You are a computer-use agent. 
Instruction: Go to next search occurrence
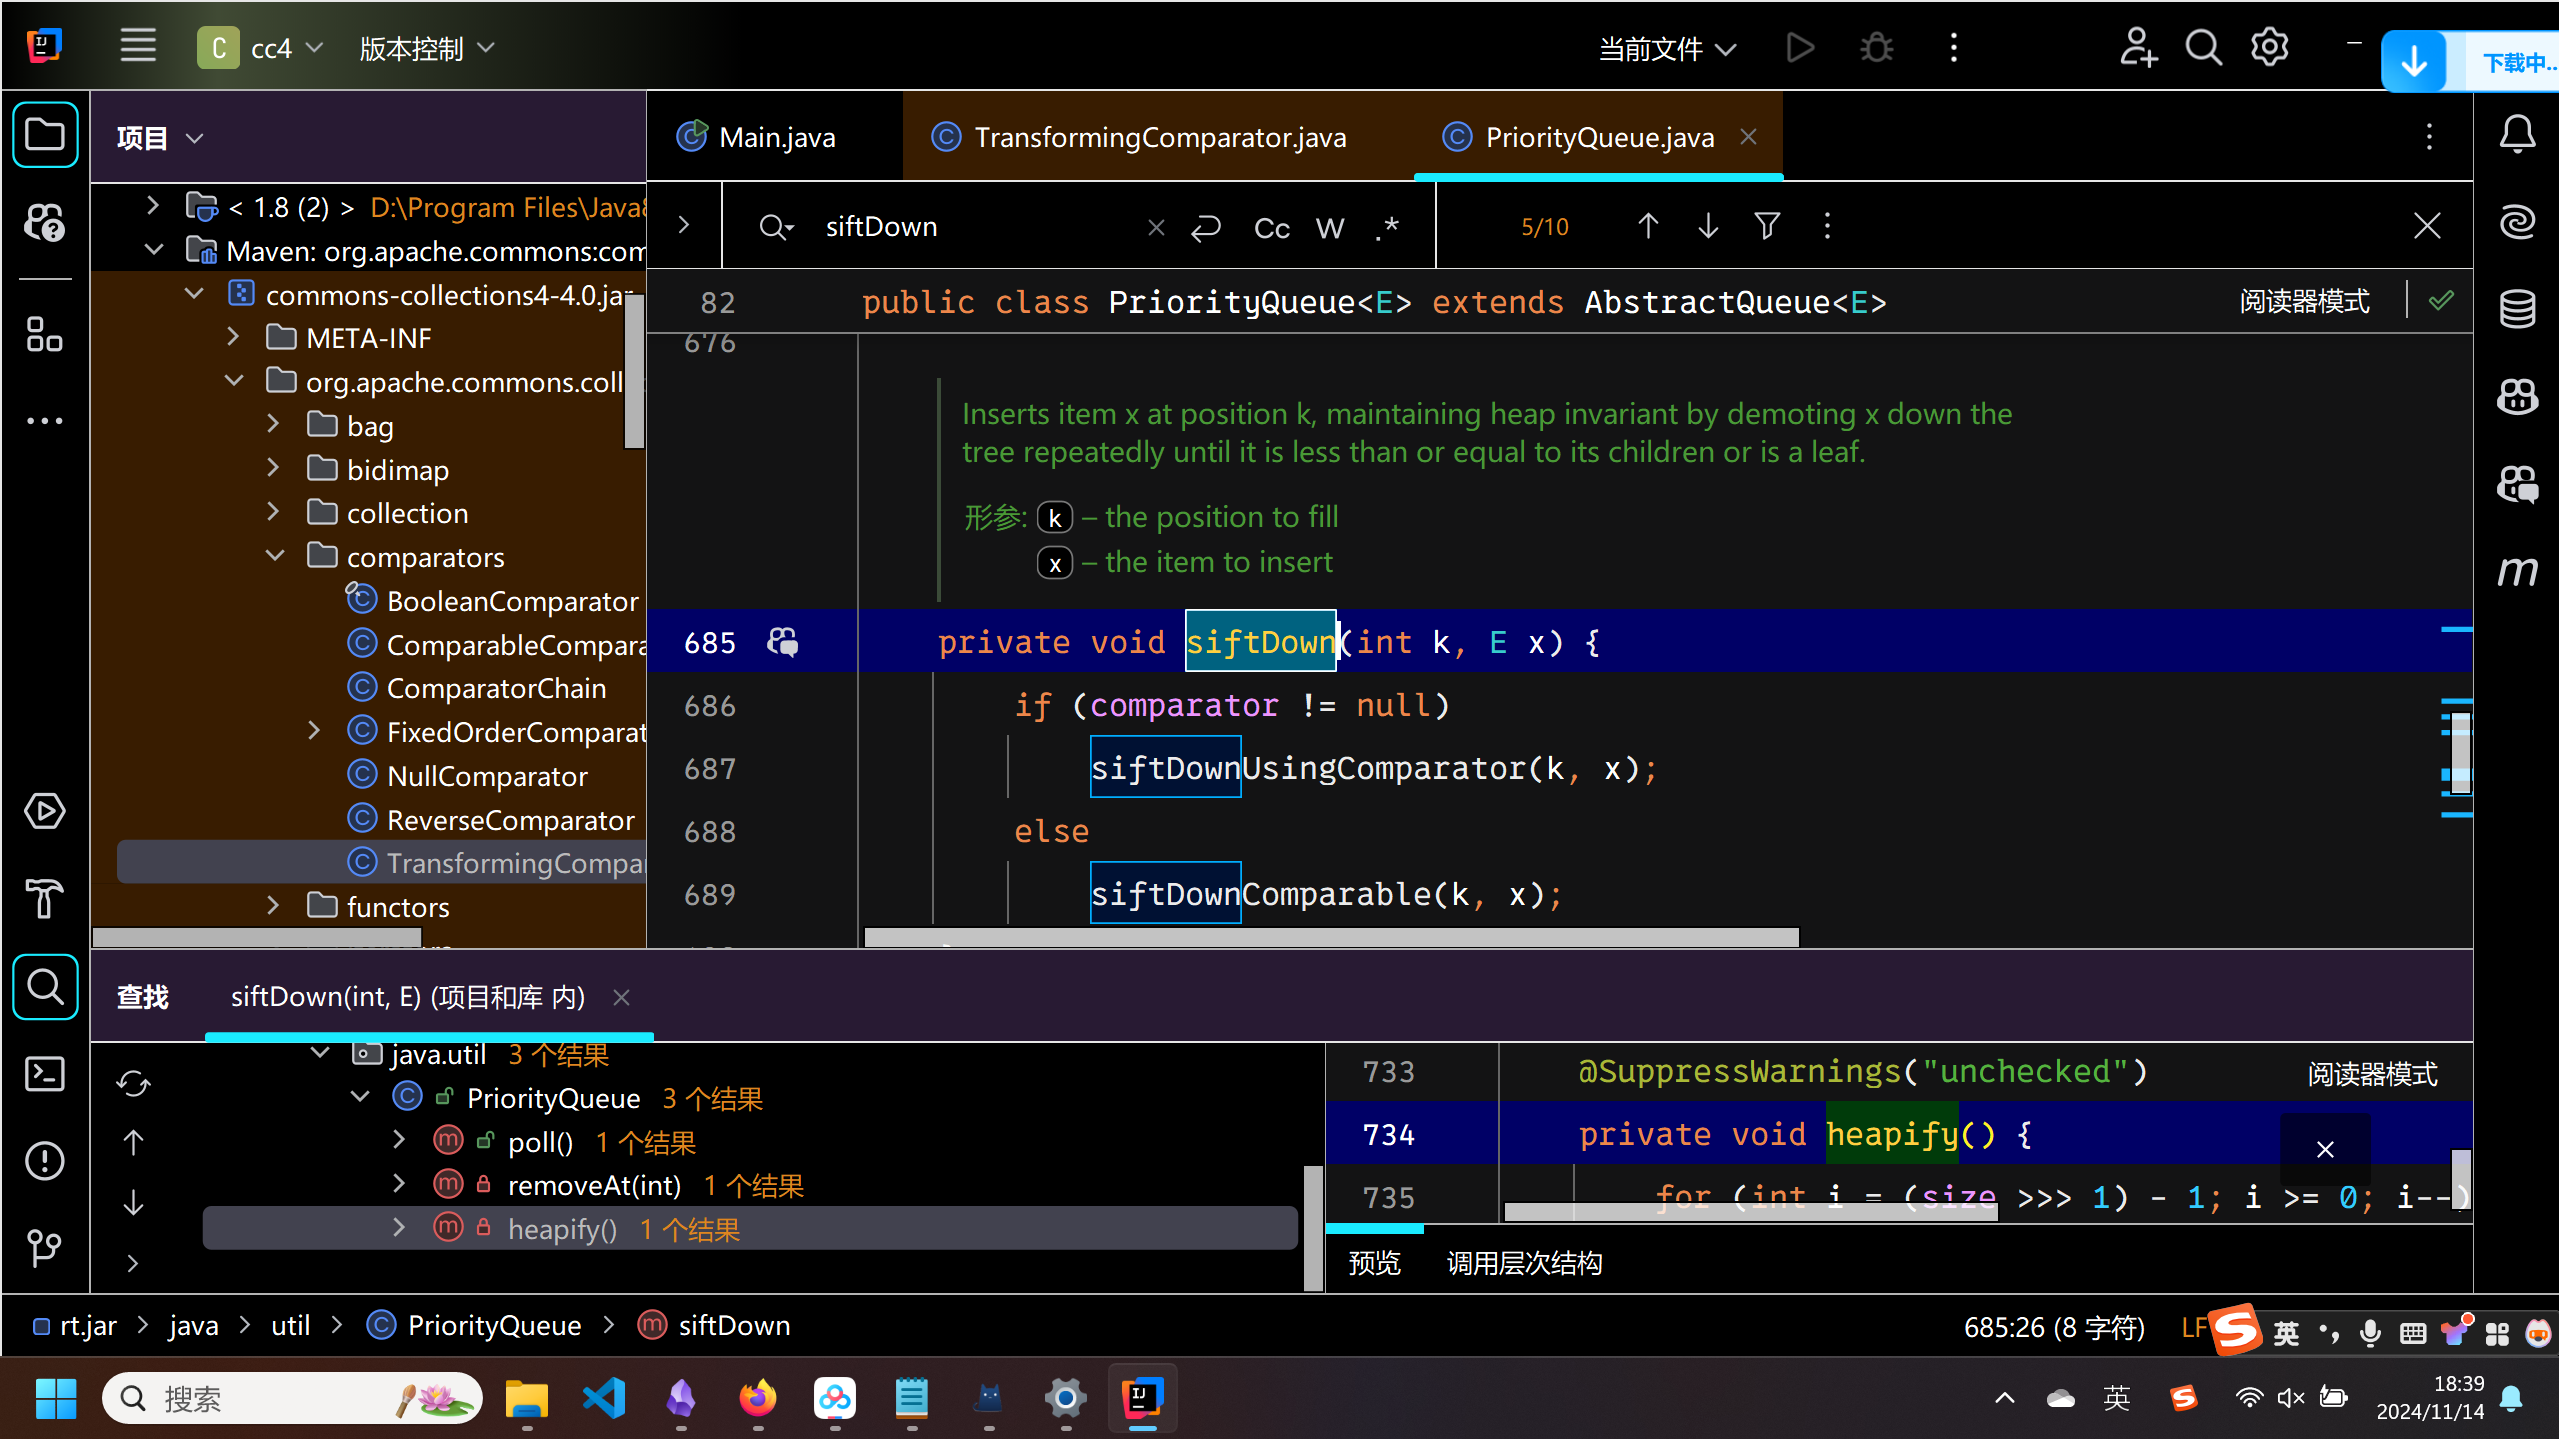tap(1708, 226)
